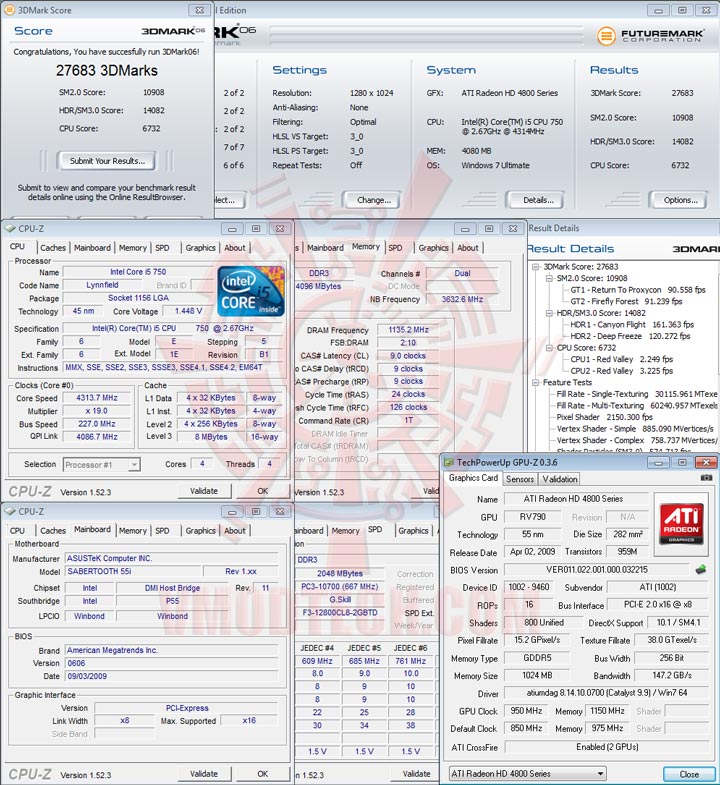The image size is (720, 785).
Task: Click the GPU Clock 950 MHz value
Action: coord(526,711)
